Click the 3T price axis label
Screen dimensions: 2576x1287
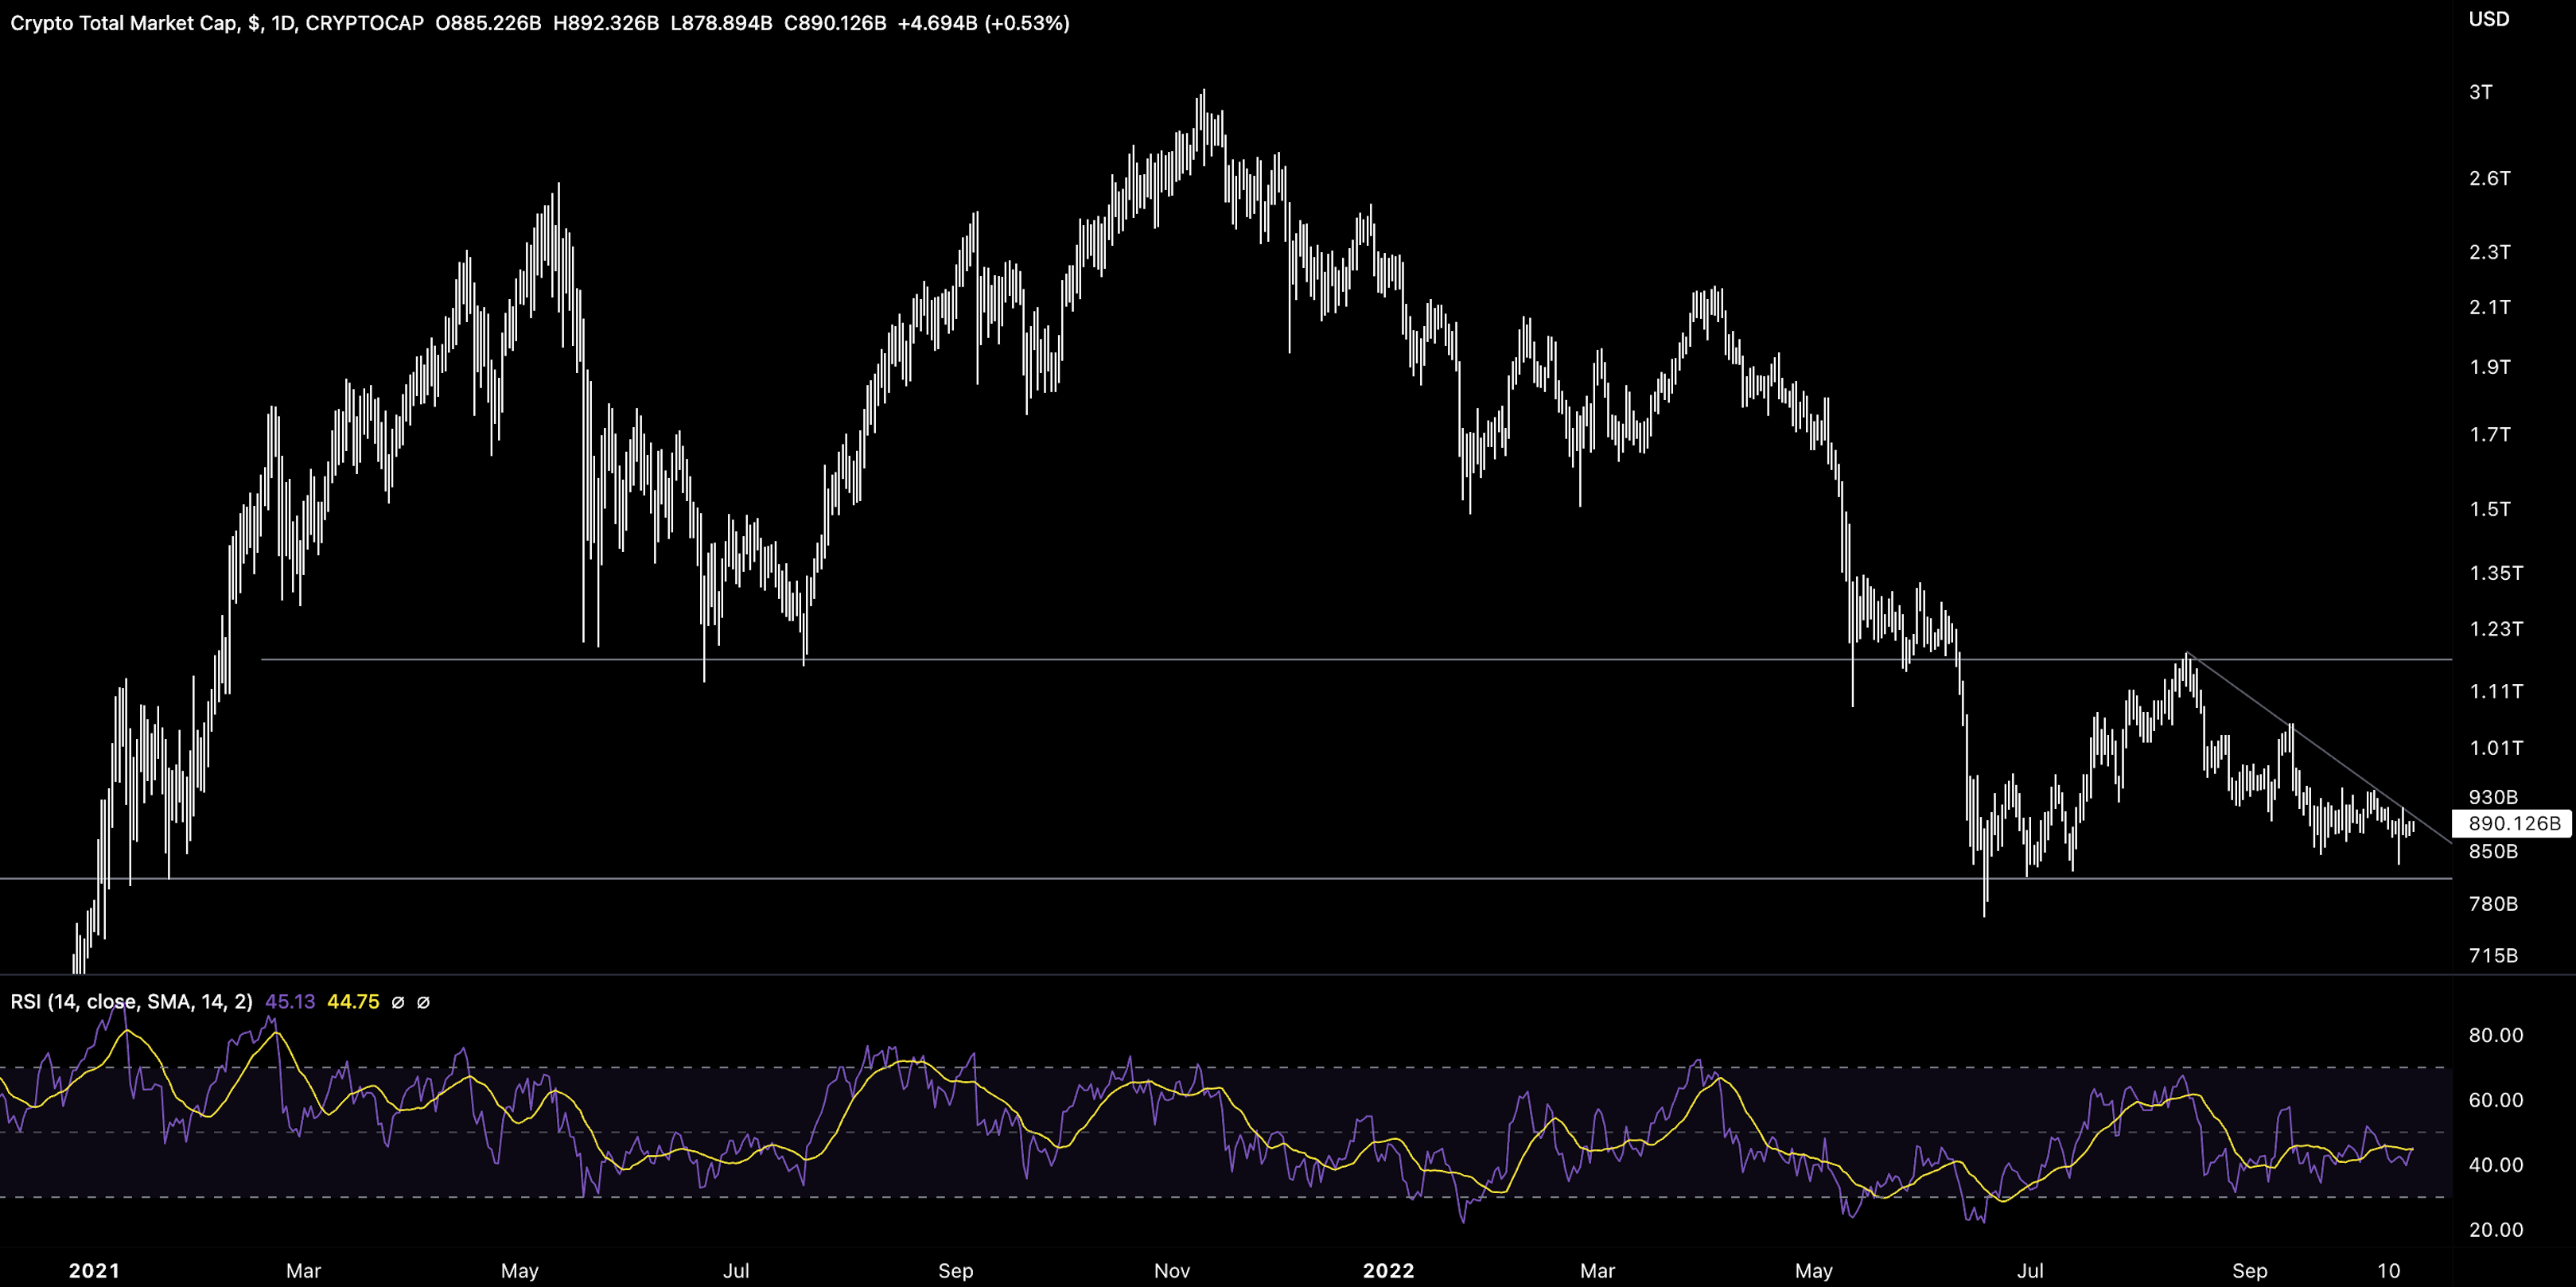[2481, 92]
